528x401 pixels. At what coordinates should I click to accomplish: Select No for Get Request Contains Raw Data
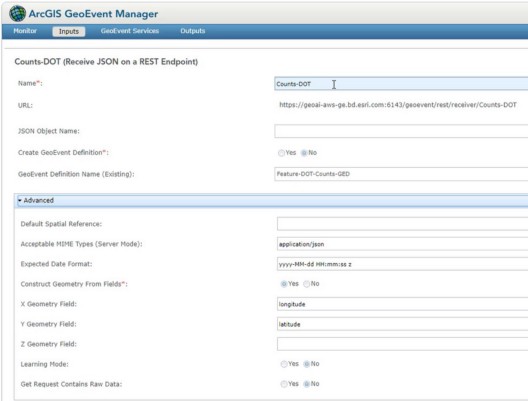tap(306, 384)
